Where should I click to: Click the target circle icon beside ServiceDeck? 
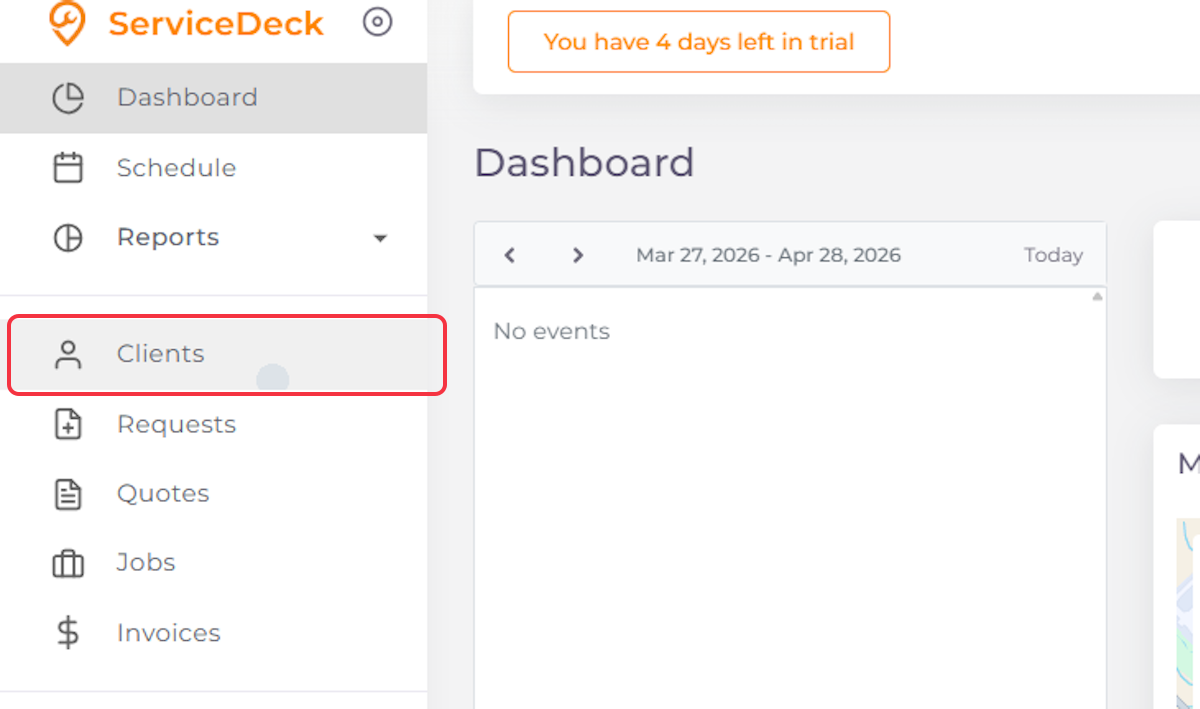coord(378,22)
